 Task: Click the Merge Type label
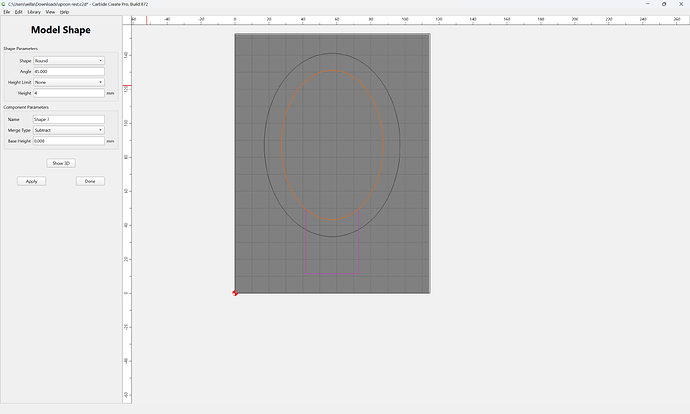point(19,130)
